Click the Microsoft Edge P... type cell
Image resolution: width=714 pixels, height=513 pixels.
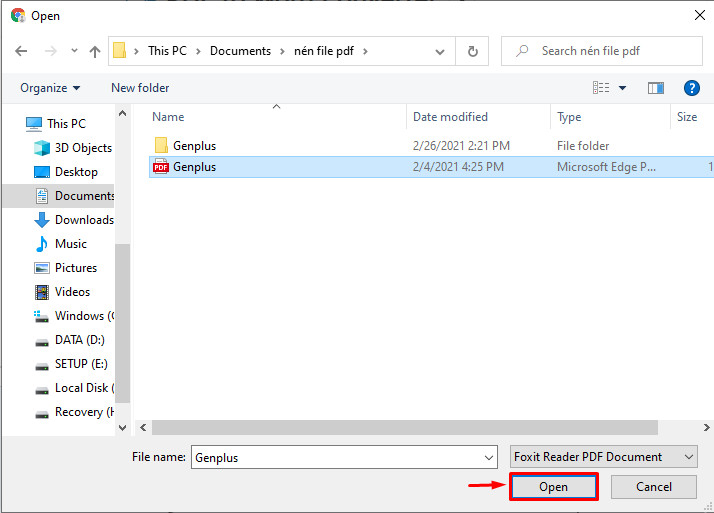click(606, 167)
